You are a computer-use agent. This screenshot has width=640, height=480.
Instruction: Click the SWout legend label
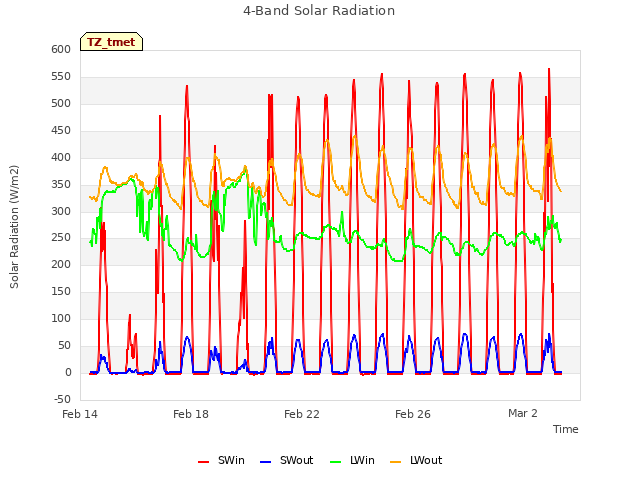[296, 460]
